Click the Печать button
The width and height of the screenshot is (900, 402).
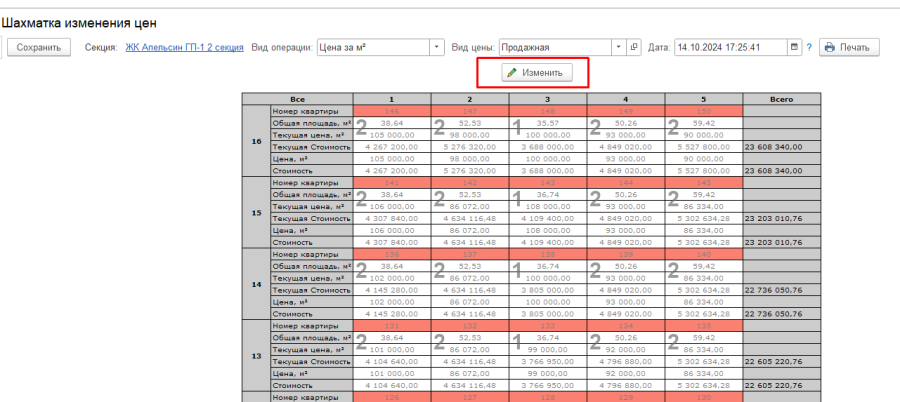click(x=849, y=48)
